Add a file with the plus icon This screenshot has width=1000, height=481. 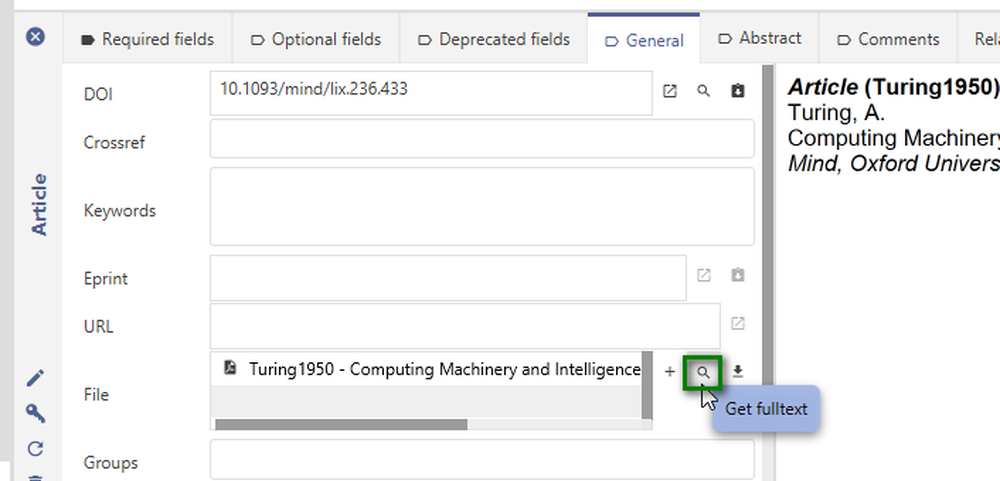670,371
